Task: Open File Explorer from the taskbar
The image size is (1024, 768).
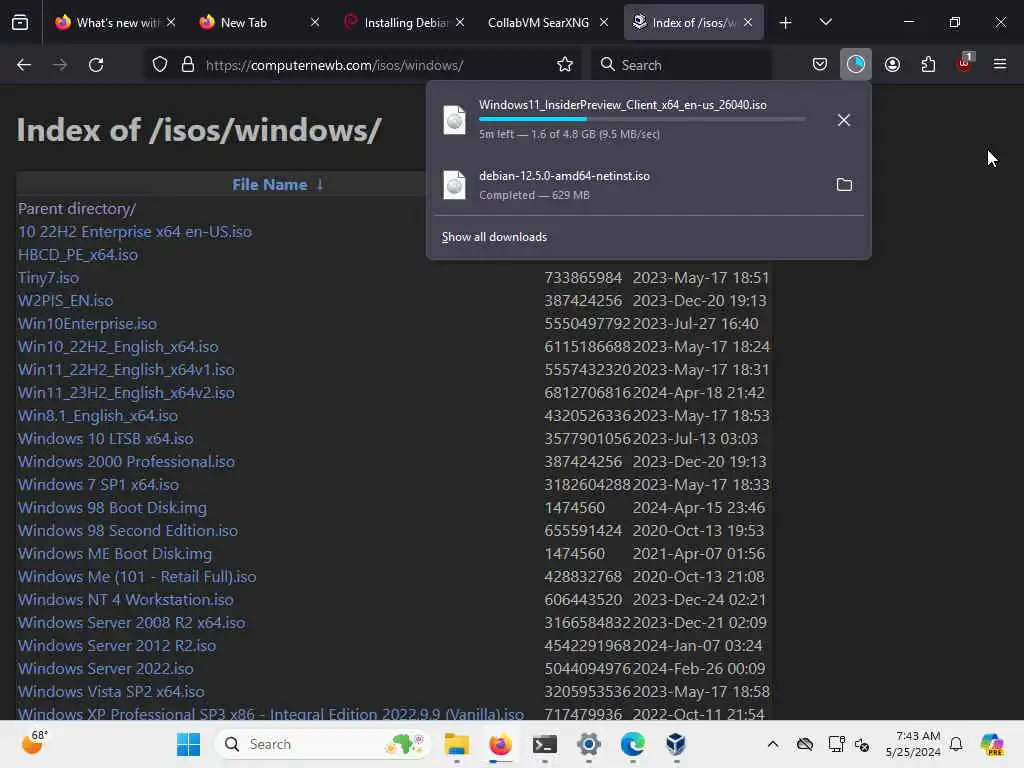Action: (456, 744)
